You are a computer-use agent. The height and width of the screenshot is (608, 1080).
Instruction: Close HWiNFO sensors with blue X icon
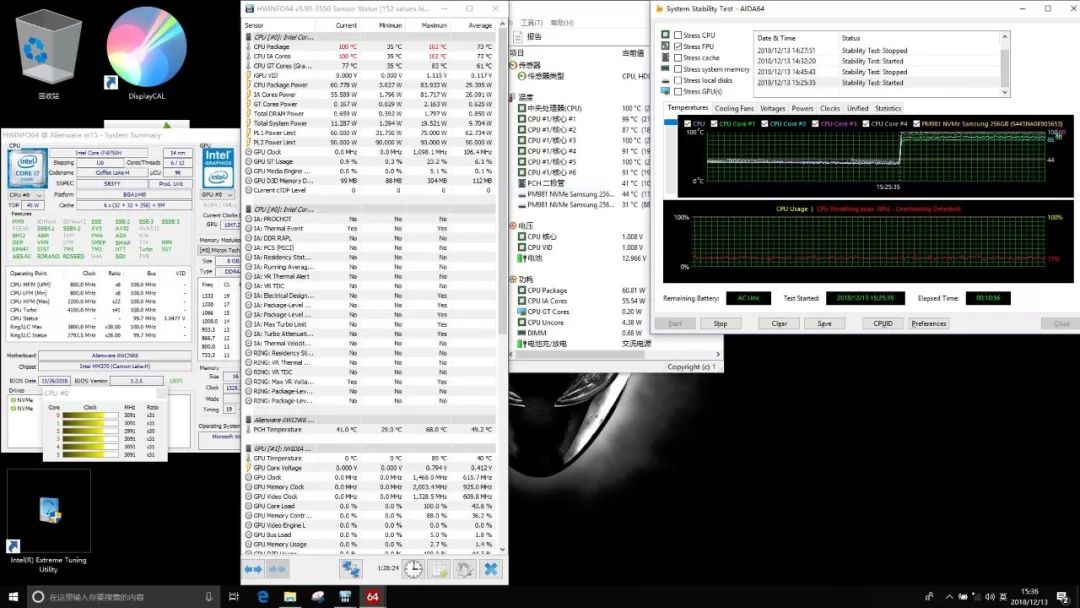(490, 569)
